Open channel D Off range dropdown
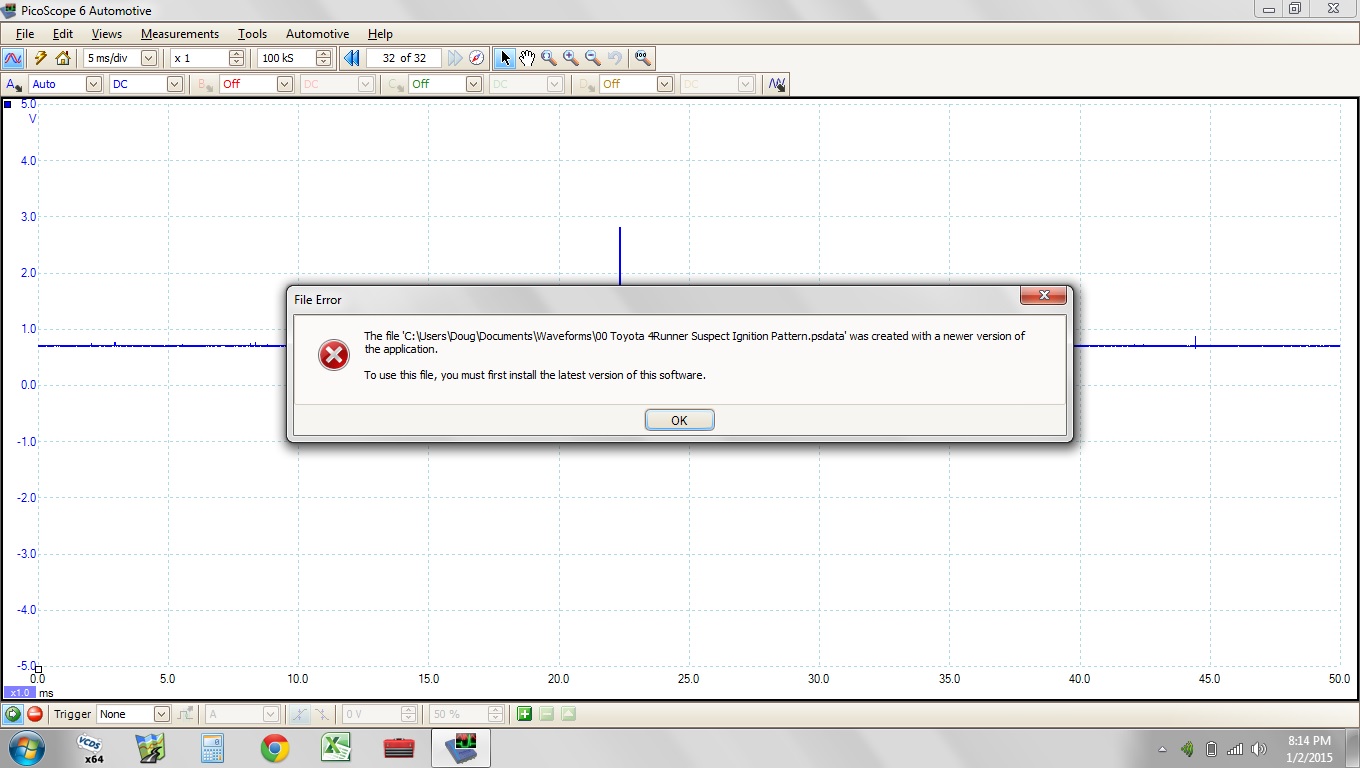This screenshot has height=768, width=1360. [664, 84]
